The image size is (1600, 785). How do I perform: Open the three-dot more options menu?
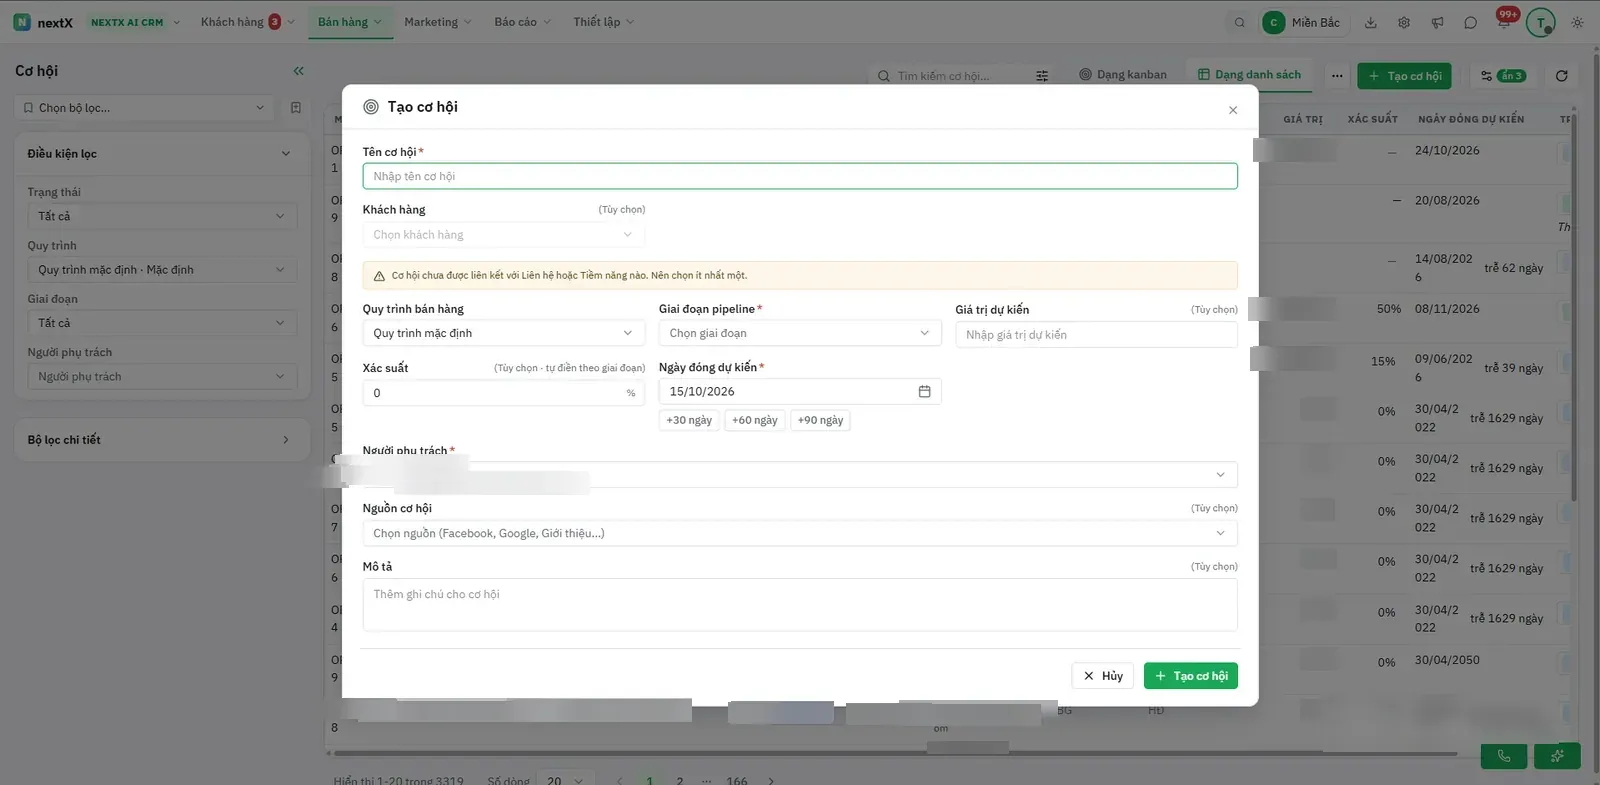pos(1337,76)
